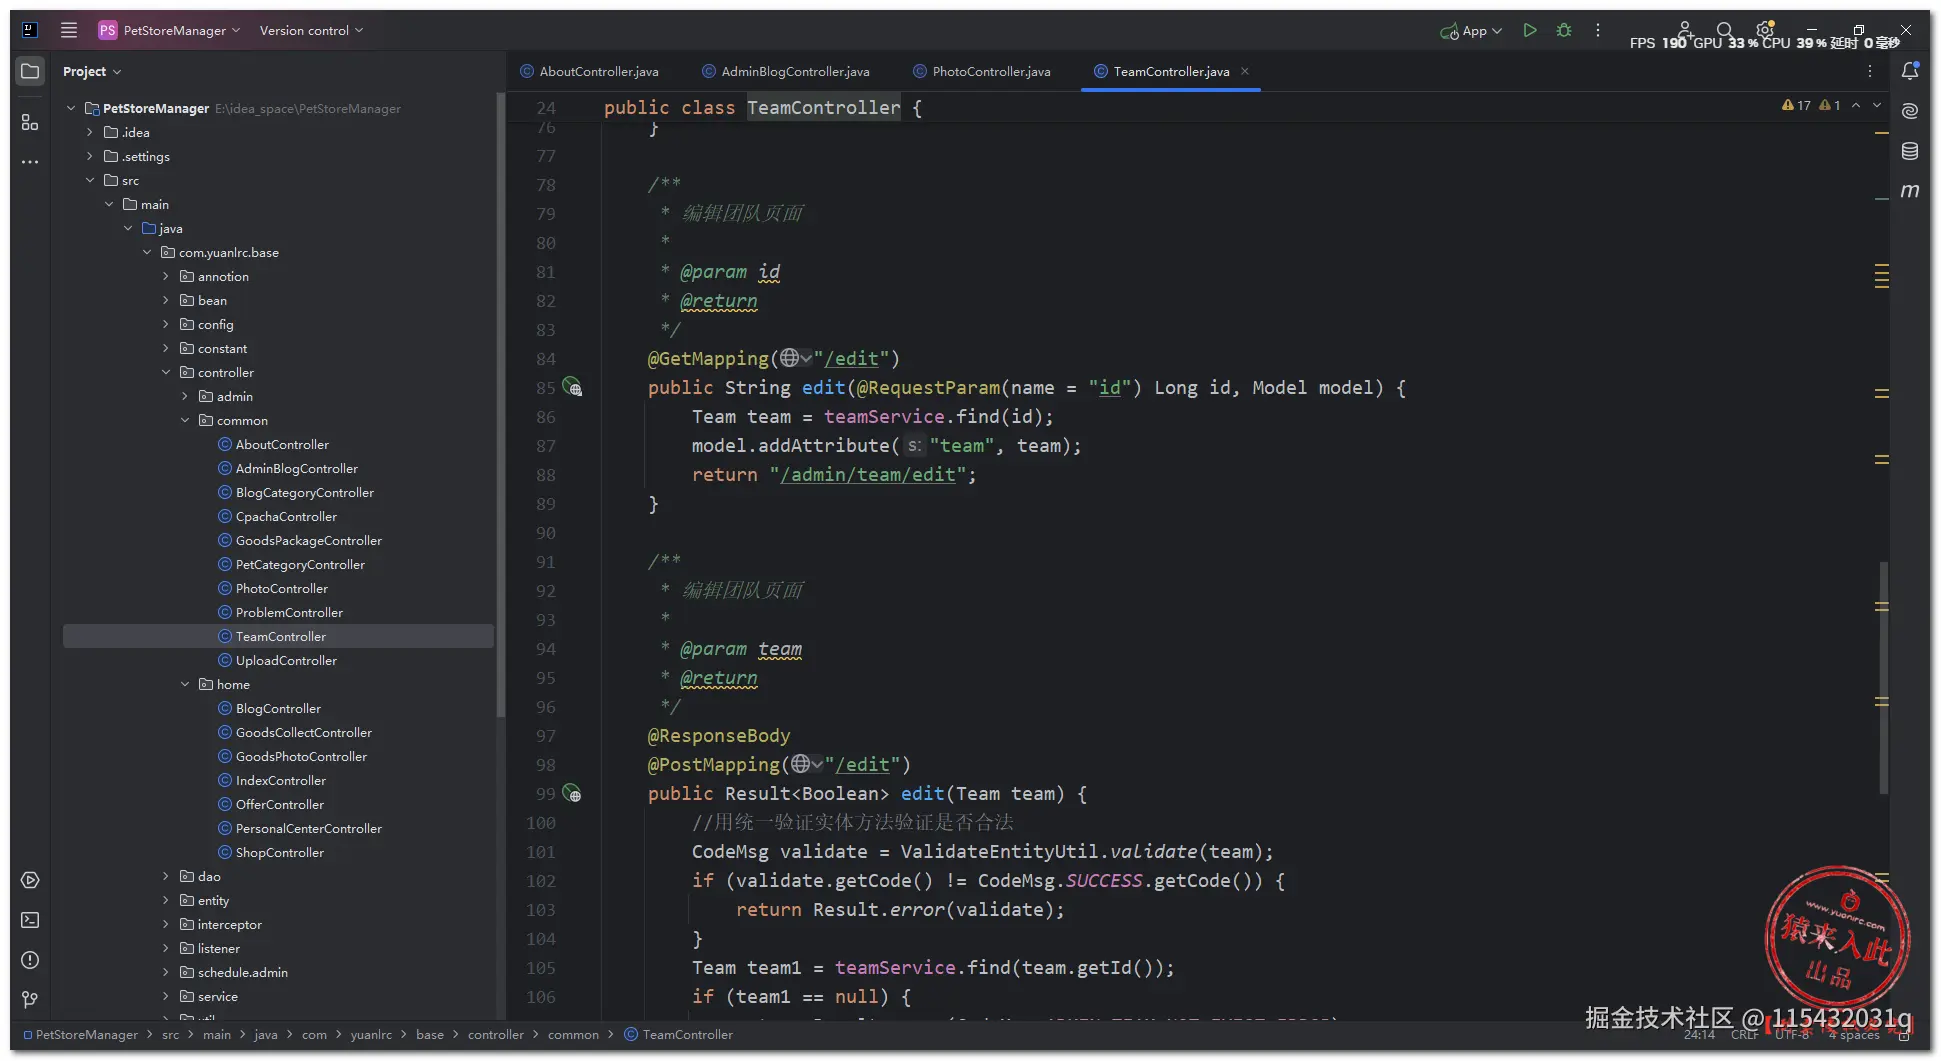
Task: Expand the dao package
Action: pos(166,876)
